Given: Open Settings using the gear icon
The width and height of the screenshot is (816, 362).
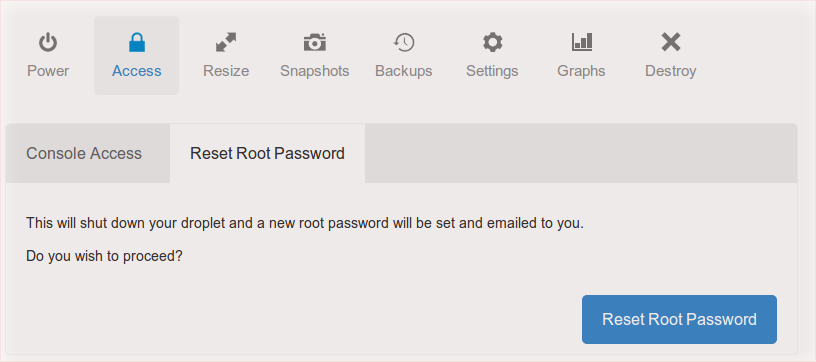Looking at the screenshot, I should (492, 42).
